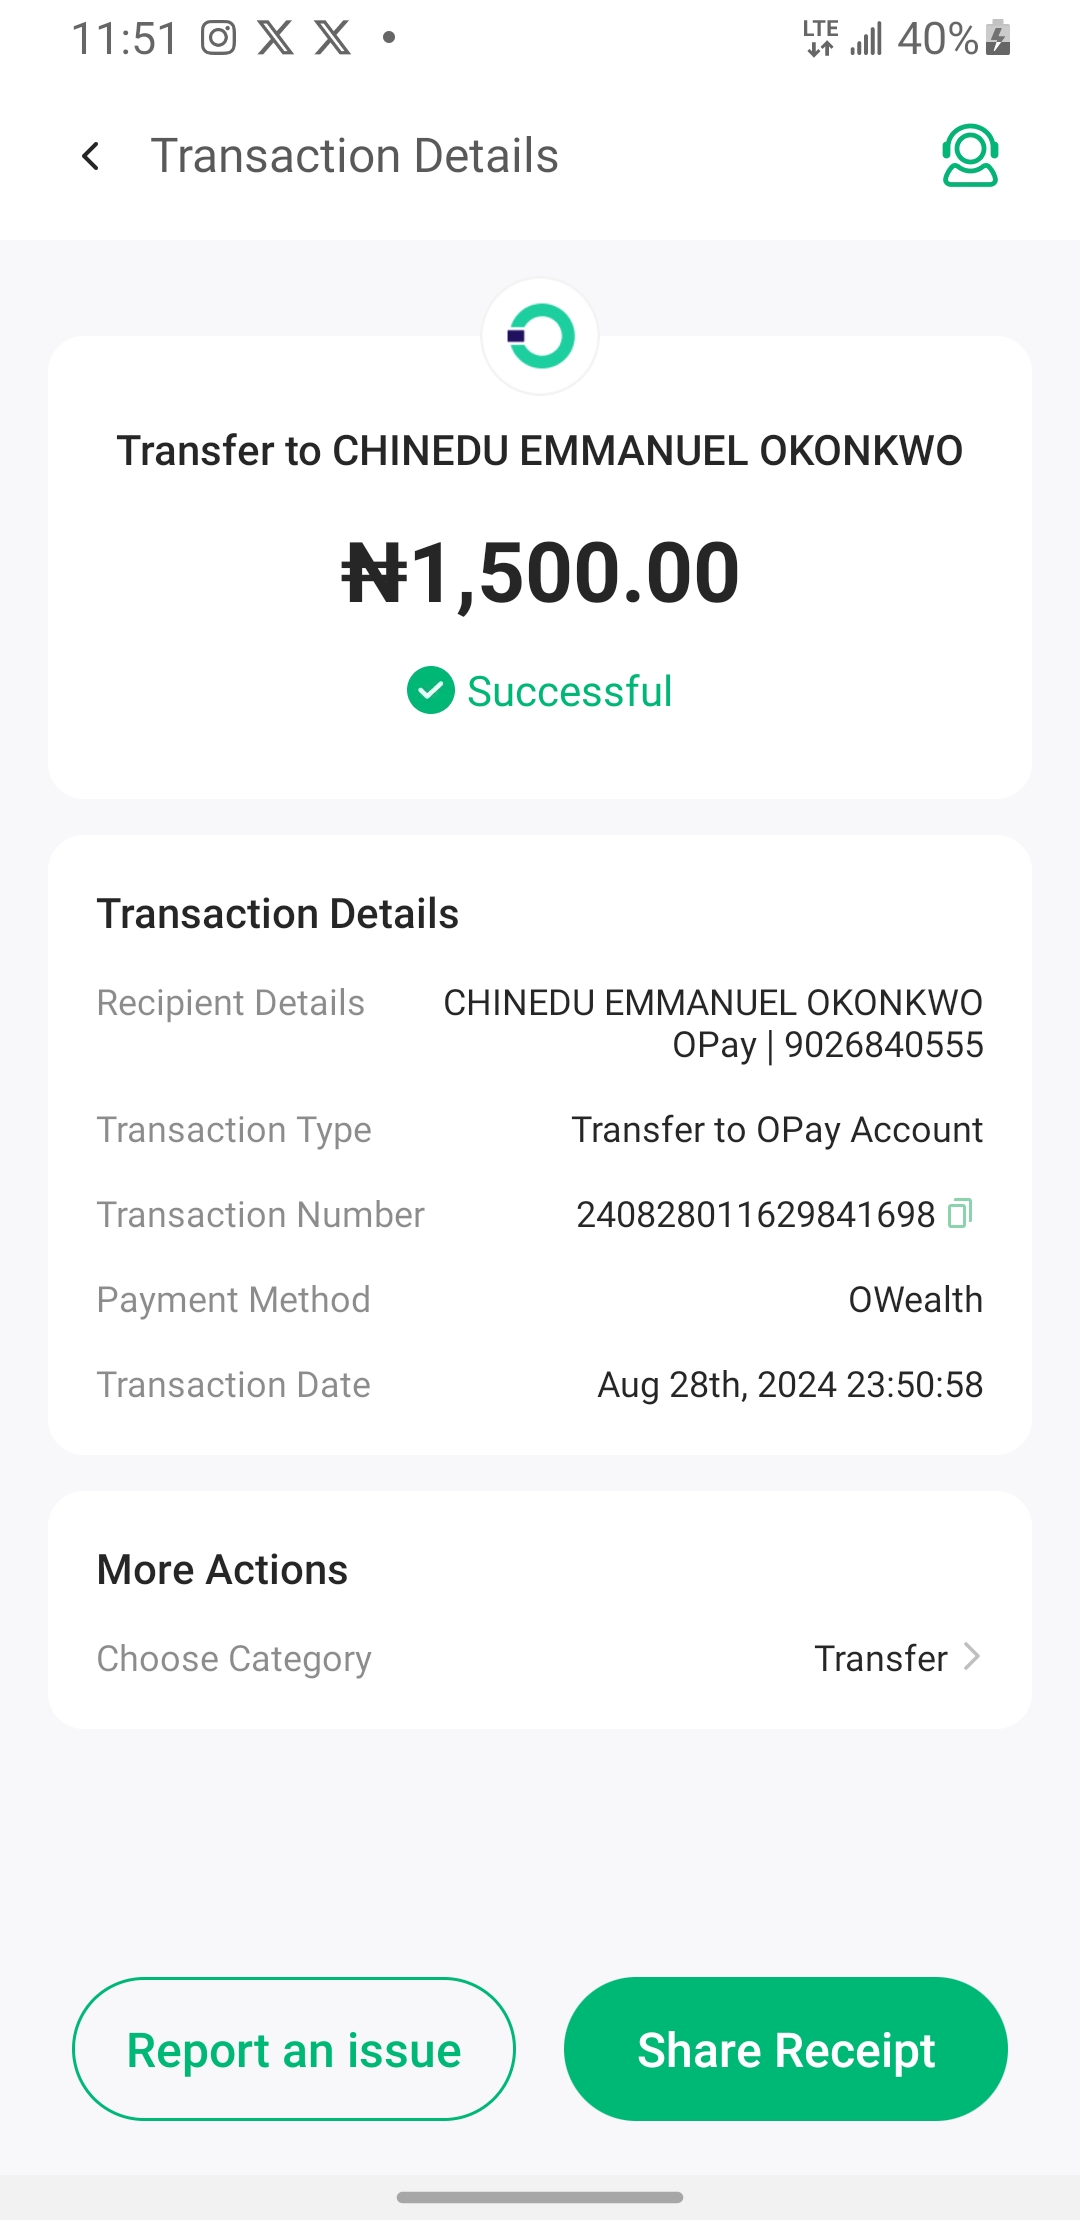Copy the transaction number

[960, 1213]
